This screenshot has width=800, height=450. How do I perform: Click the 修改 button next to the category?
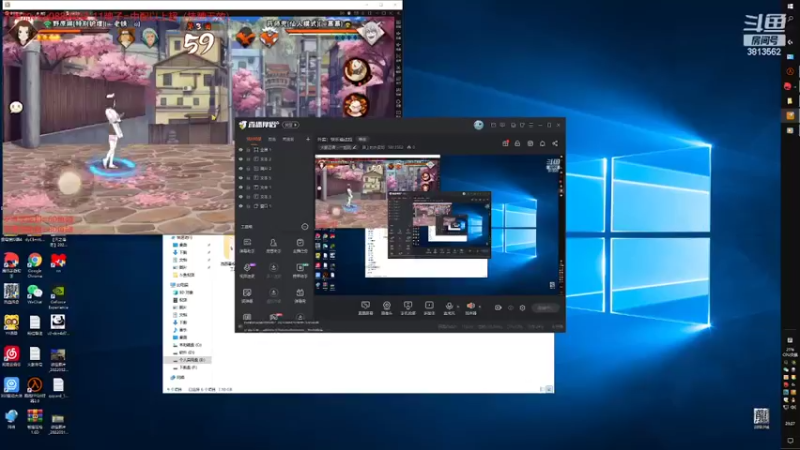(x=362, y=139)
